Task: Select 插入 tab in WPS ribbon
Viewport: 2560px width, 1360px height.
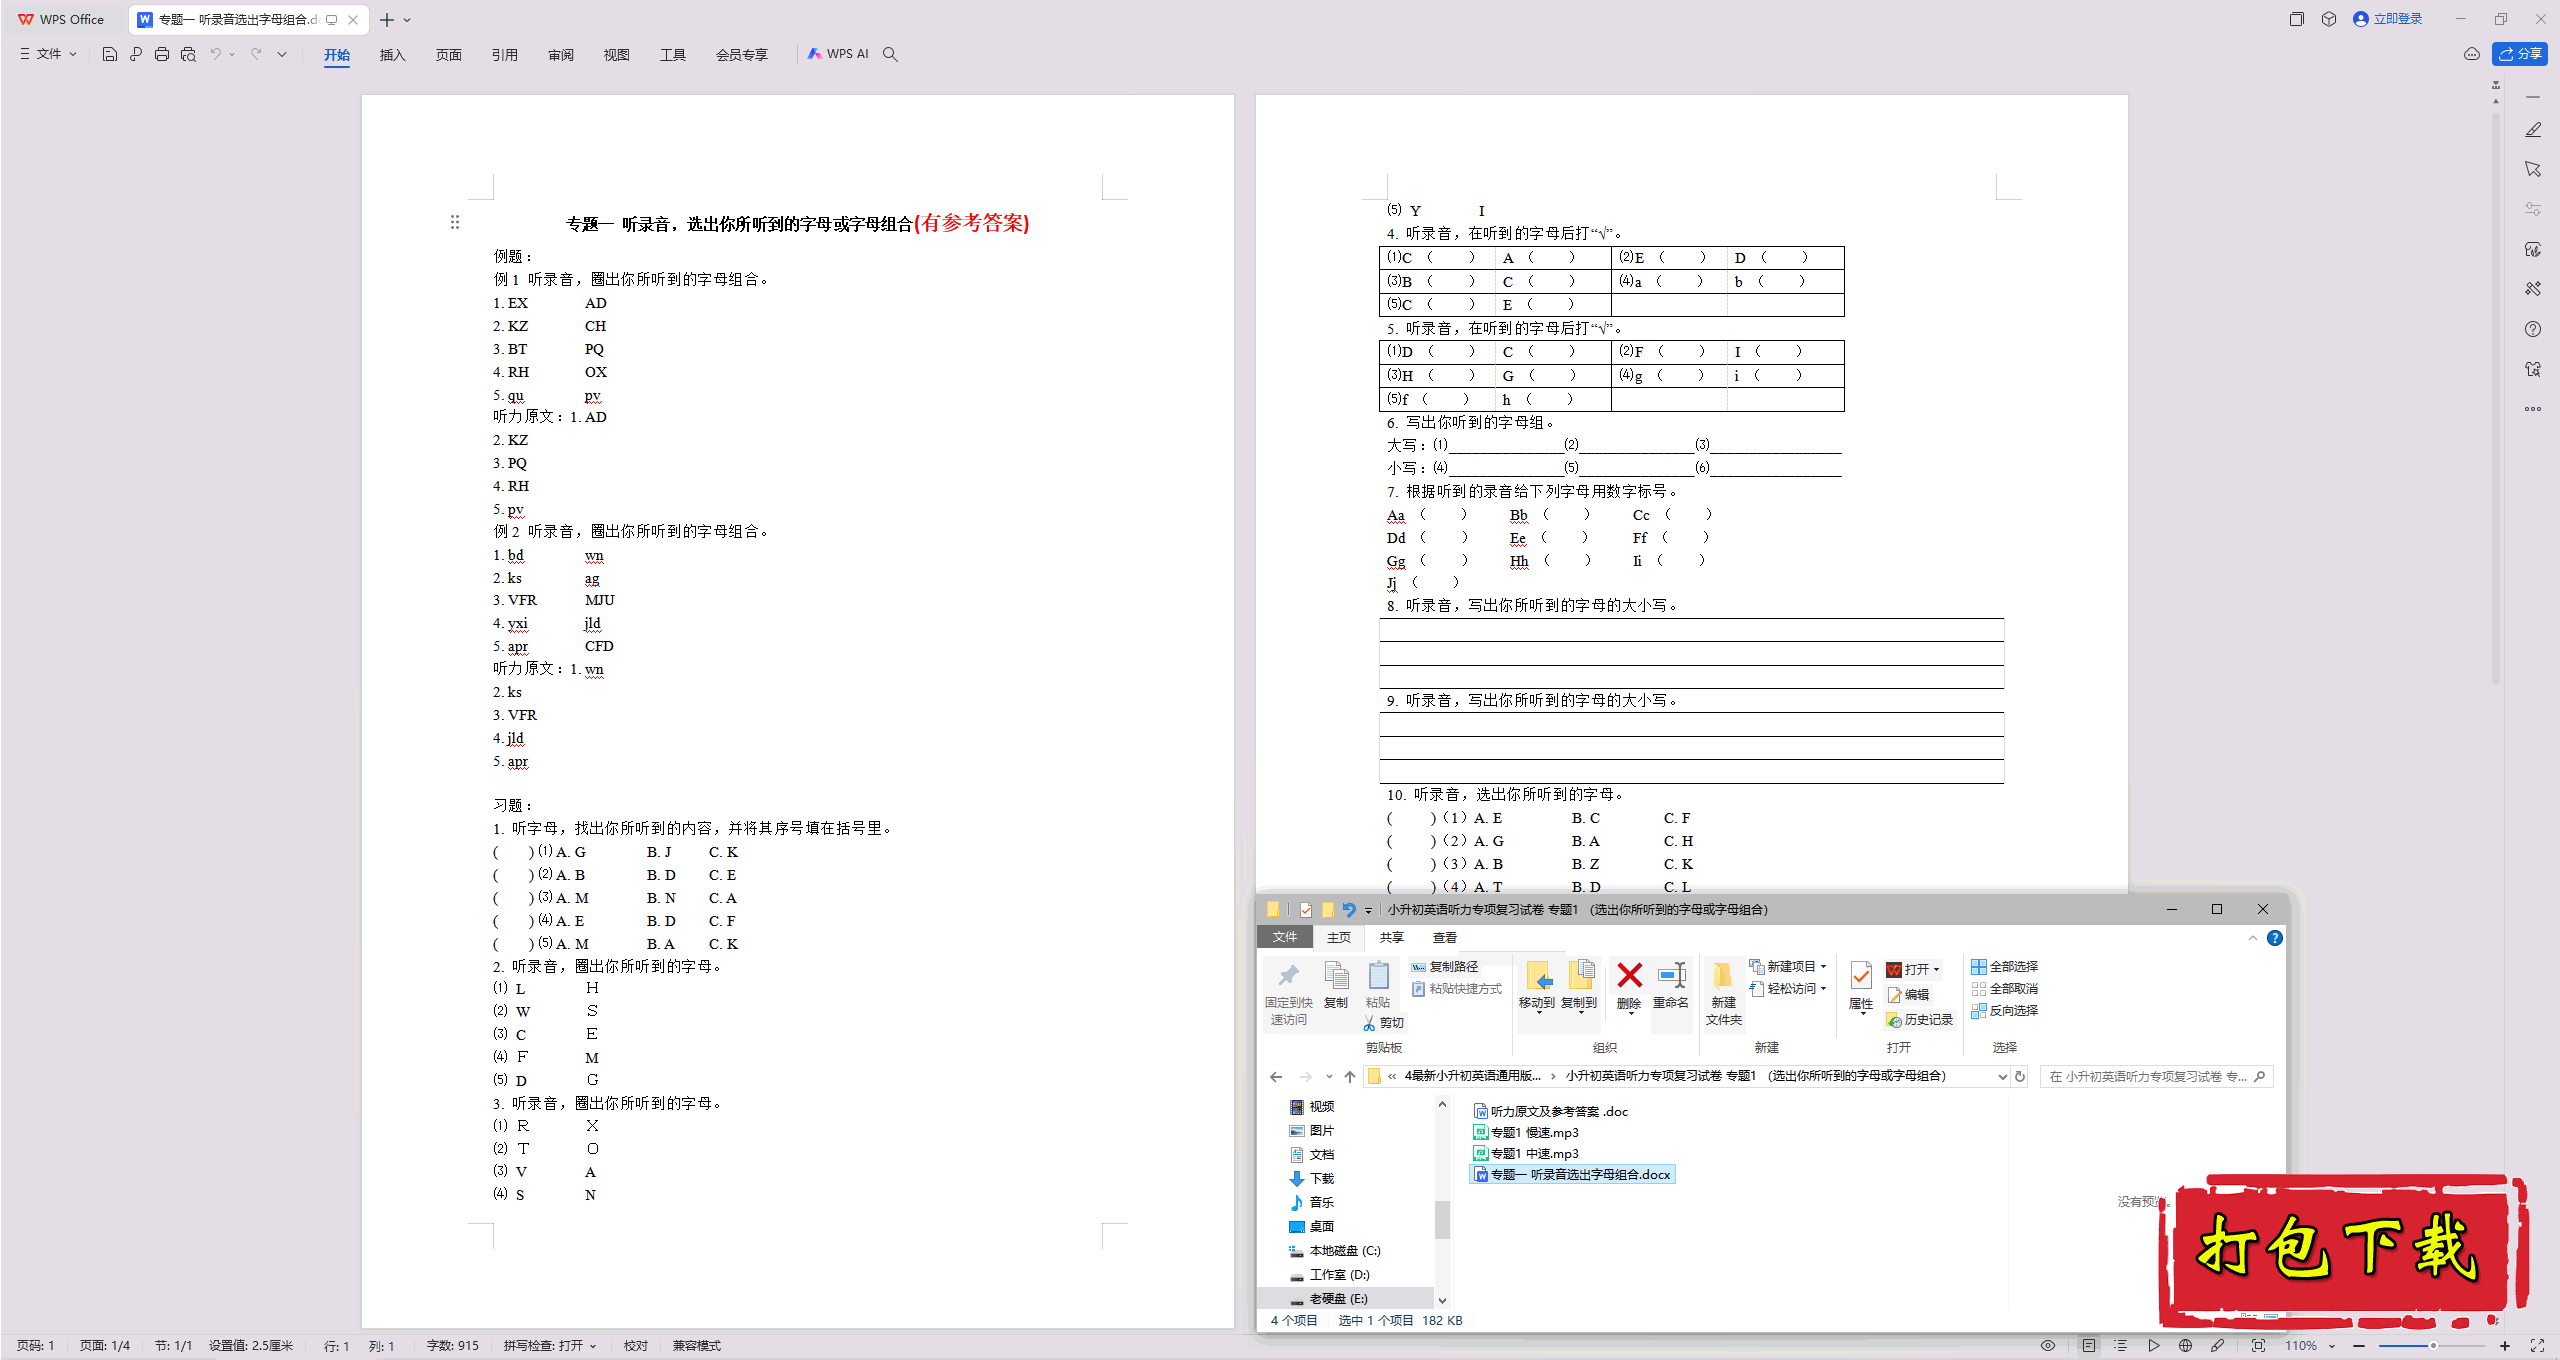Action: point(393,54)
